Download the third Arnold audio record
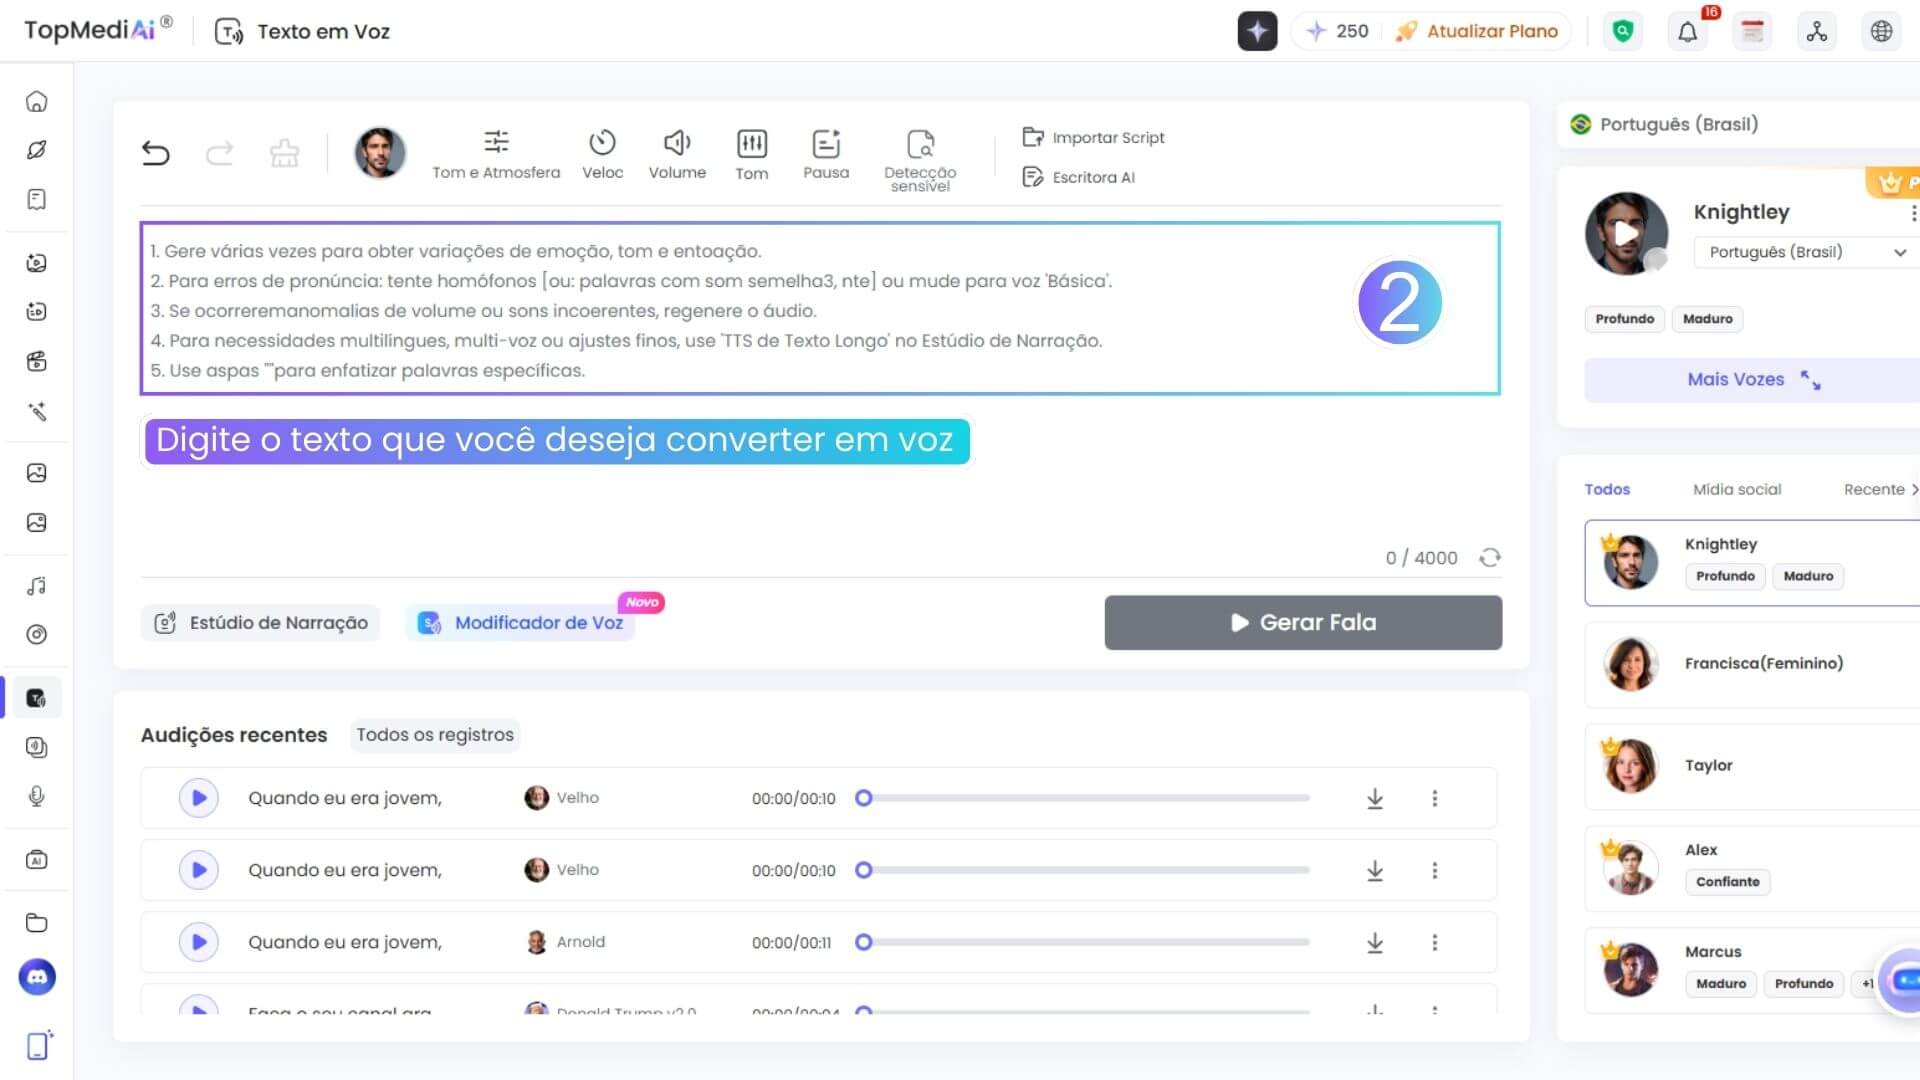 (x=1375, y=942)
